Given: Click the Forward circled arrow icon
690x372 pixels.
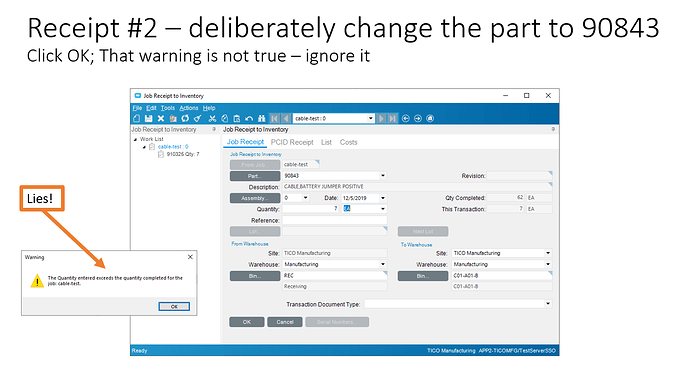Looking at the screenshot, I should click(418, 118).
